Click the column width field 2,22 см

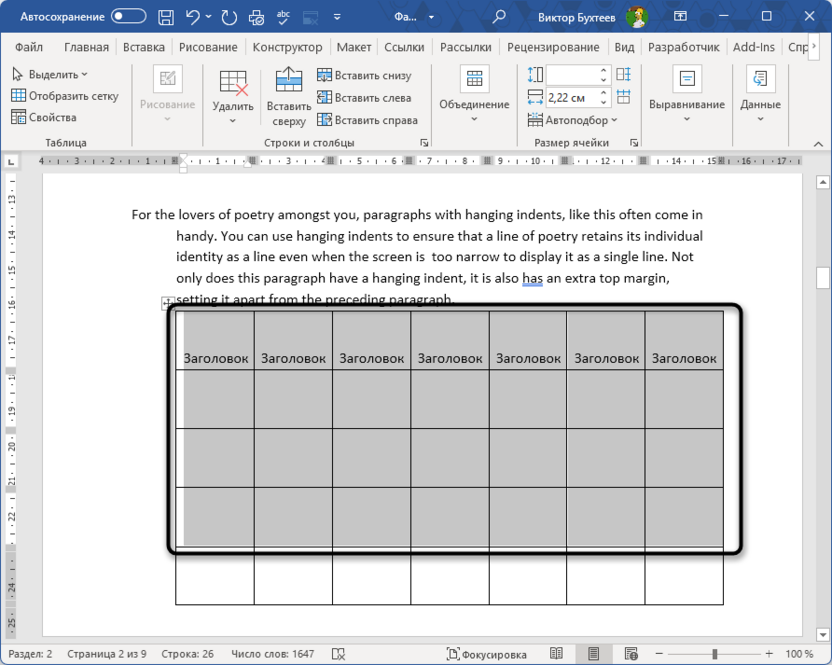(572, 98)
